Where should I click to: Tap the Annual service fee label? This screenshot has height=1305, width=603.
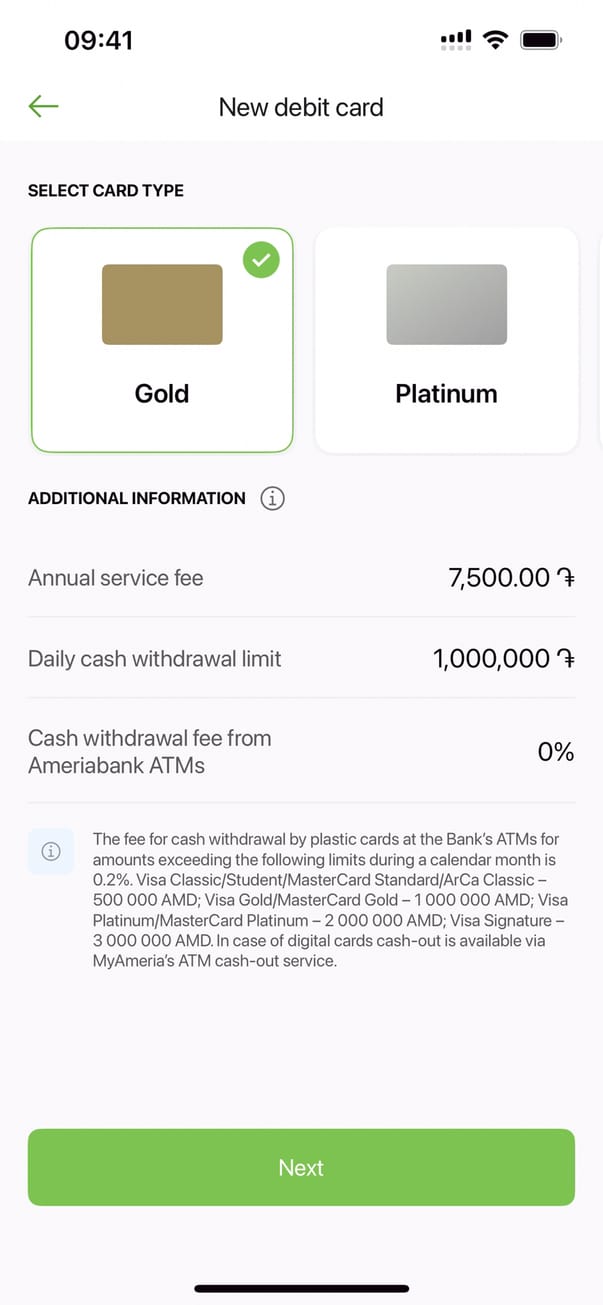pyautogui.click(x=115, y=578)
